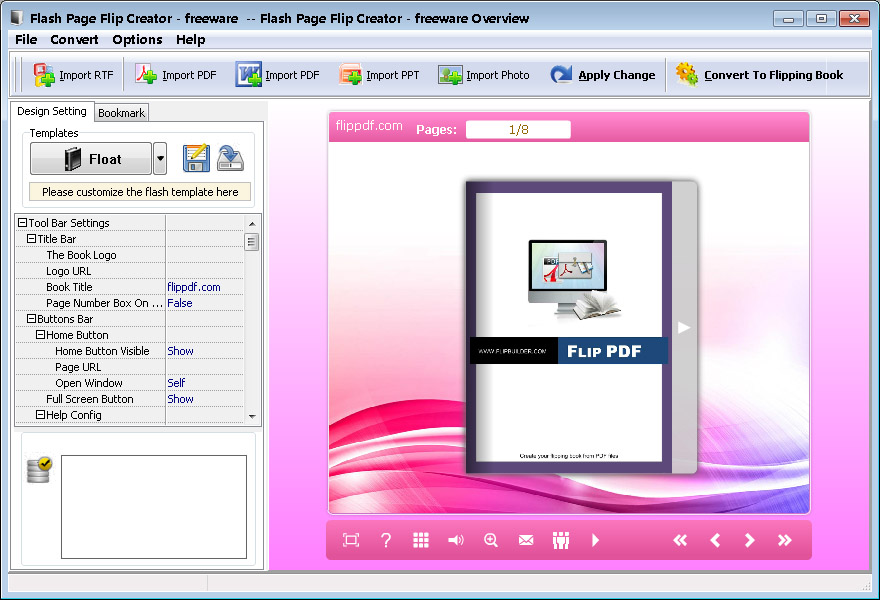Click the book cover page preview

(x=569, y=327)
